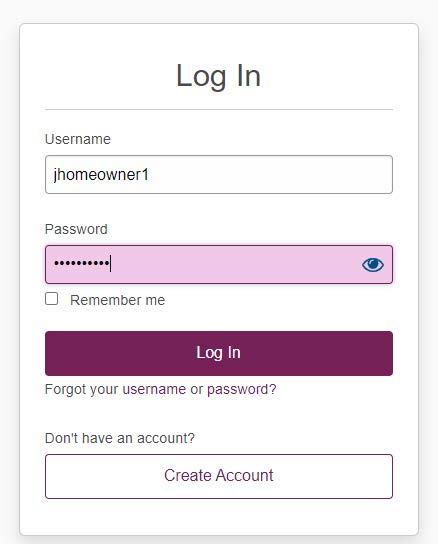Click the divider line below heading
438x544 pixels.
[x=219, y=109]
